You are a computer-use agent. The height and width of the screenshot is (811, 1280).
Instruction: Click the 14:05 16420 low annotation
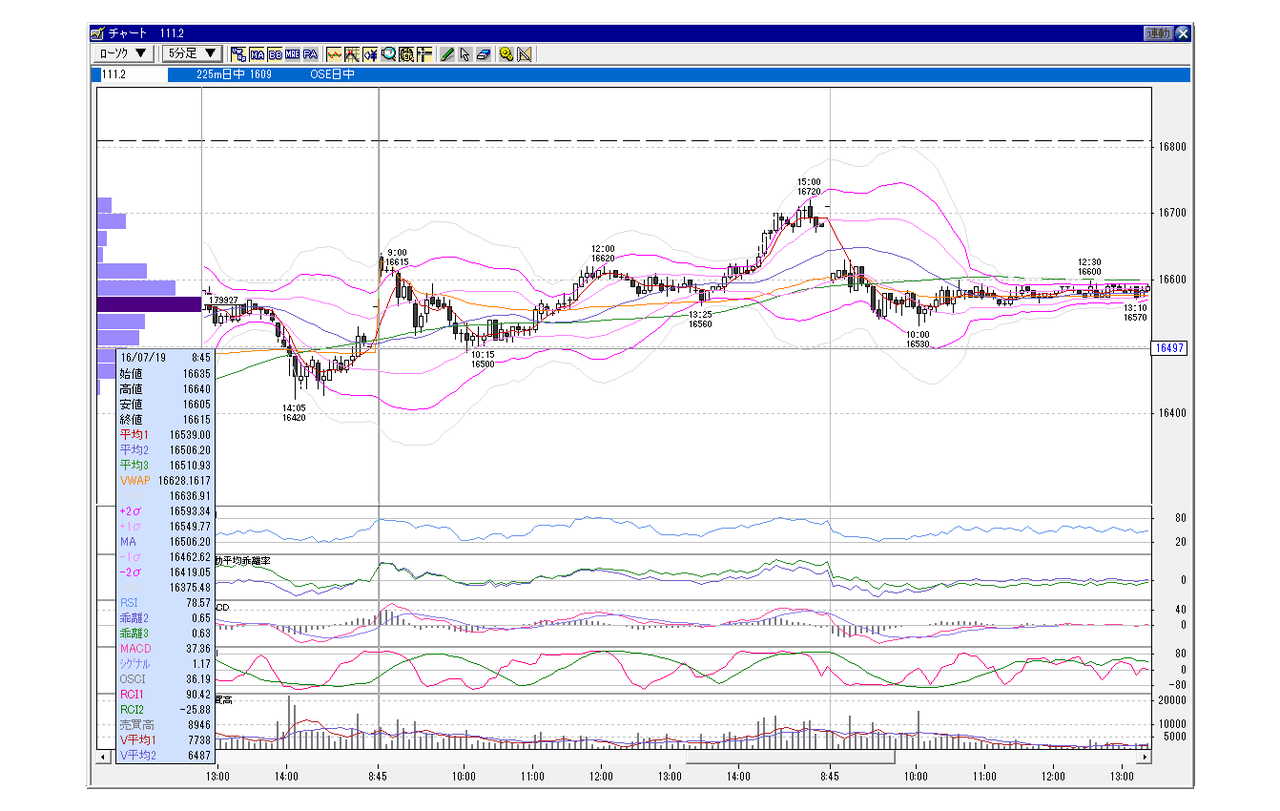pyautogui.click(x=293, y=413)
